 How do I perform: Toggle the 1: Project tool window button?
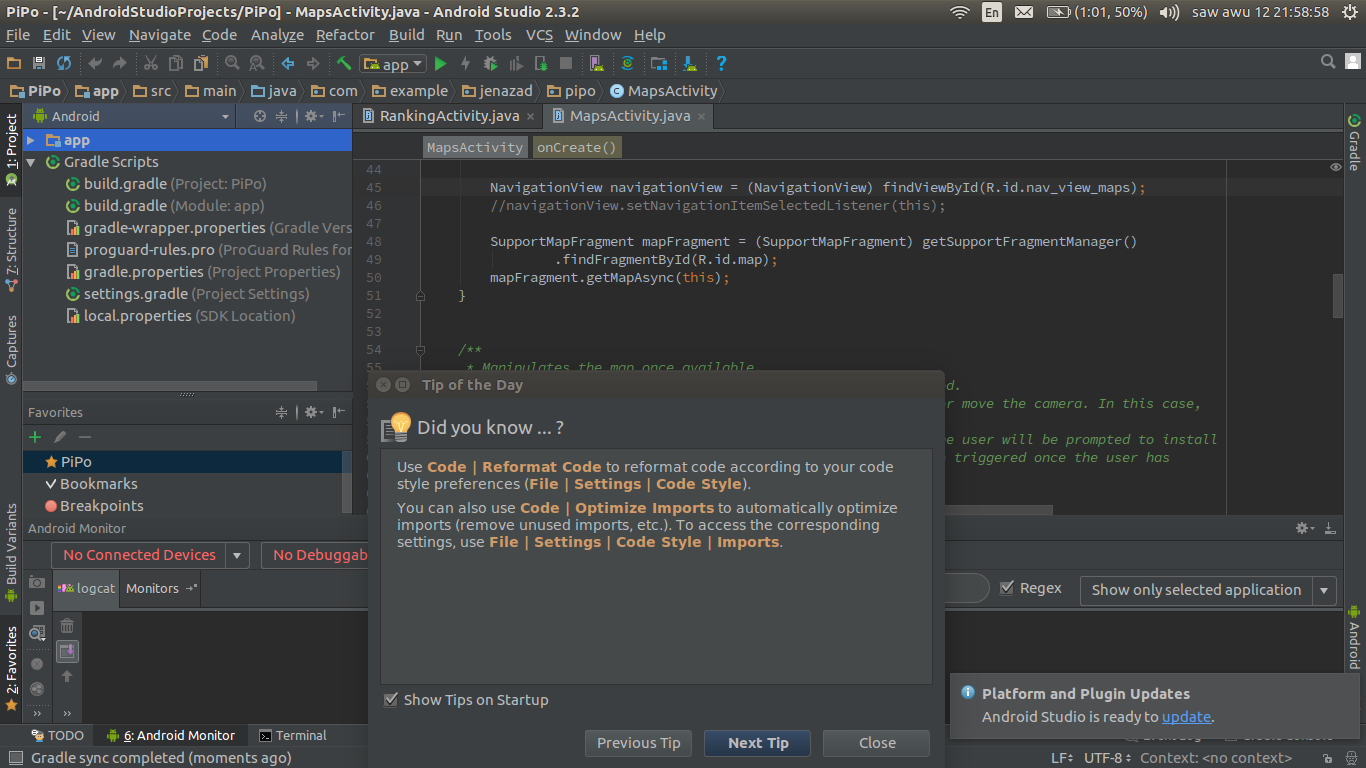[11, 150]
